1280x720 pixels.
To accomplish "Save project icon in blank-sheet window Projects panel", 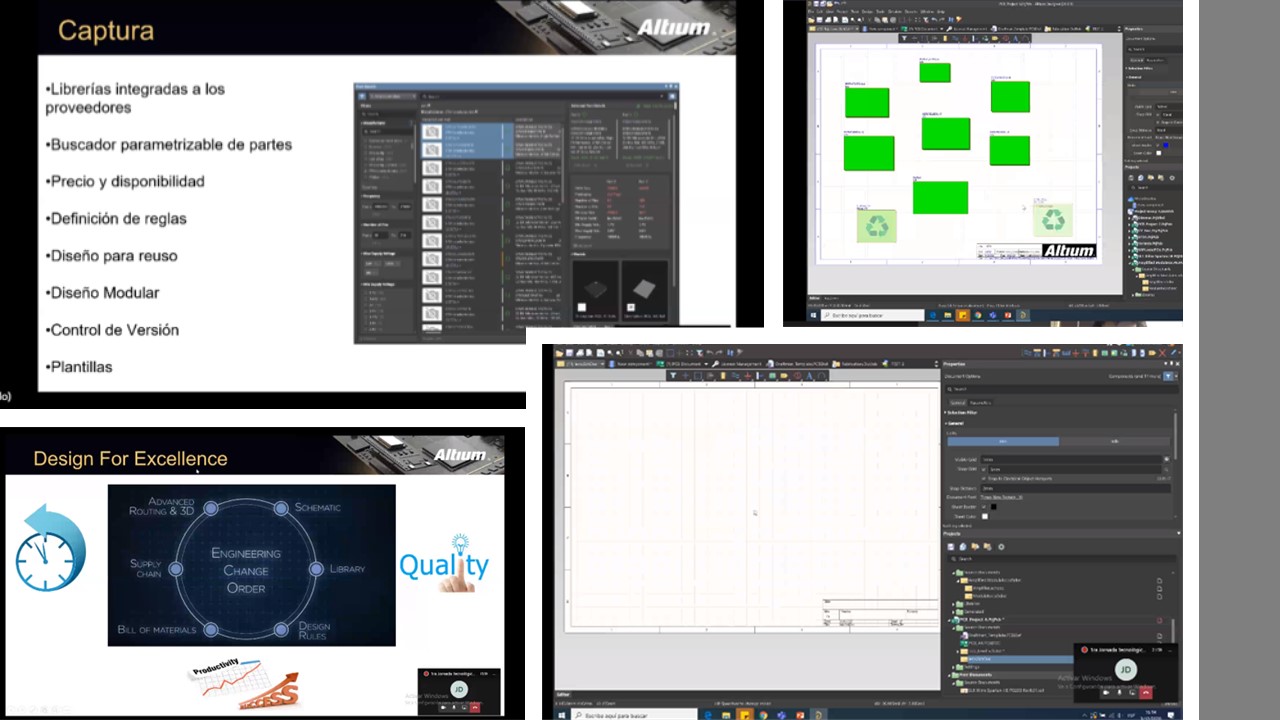I will pos(951,547).
